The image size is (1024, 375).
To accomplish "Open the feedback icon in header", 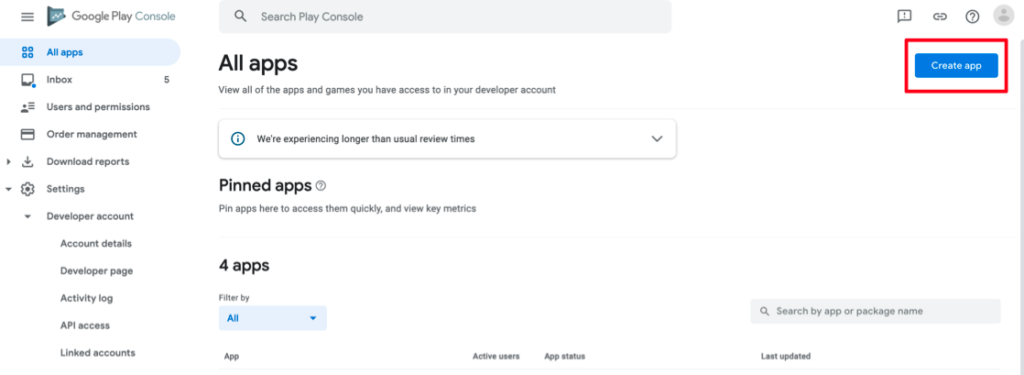I will pyautogui.click(x=904, y=16).
